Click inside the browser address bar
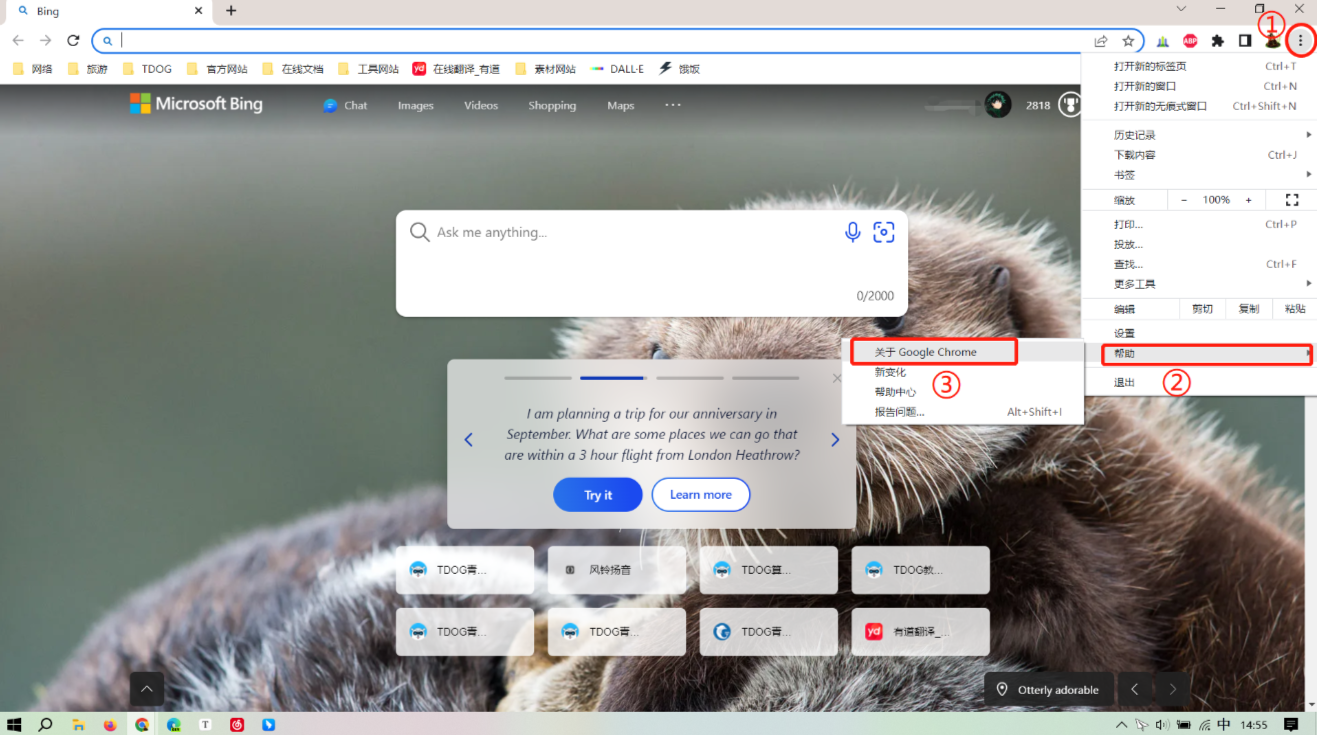Screen dimensions: 1317x735 400,41
